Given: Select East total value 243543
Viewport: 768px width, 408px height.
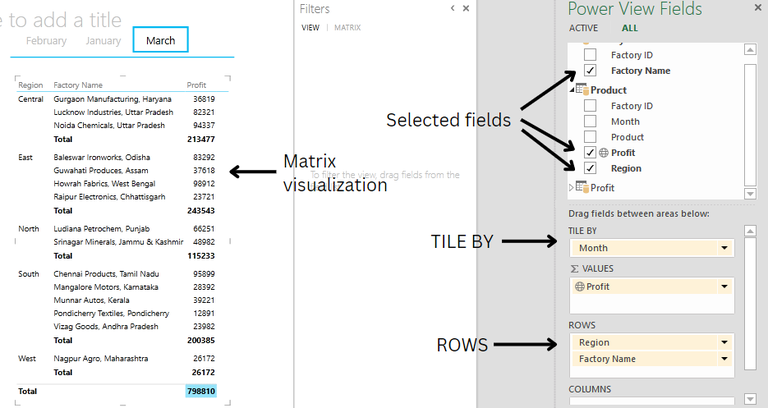Looking at the screenshot, I should coord(201,211).
